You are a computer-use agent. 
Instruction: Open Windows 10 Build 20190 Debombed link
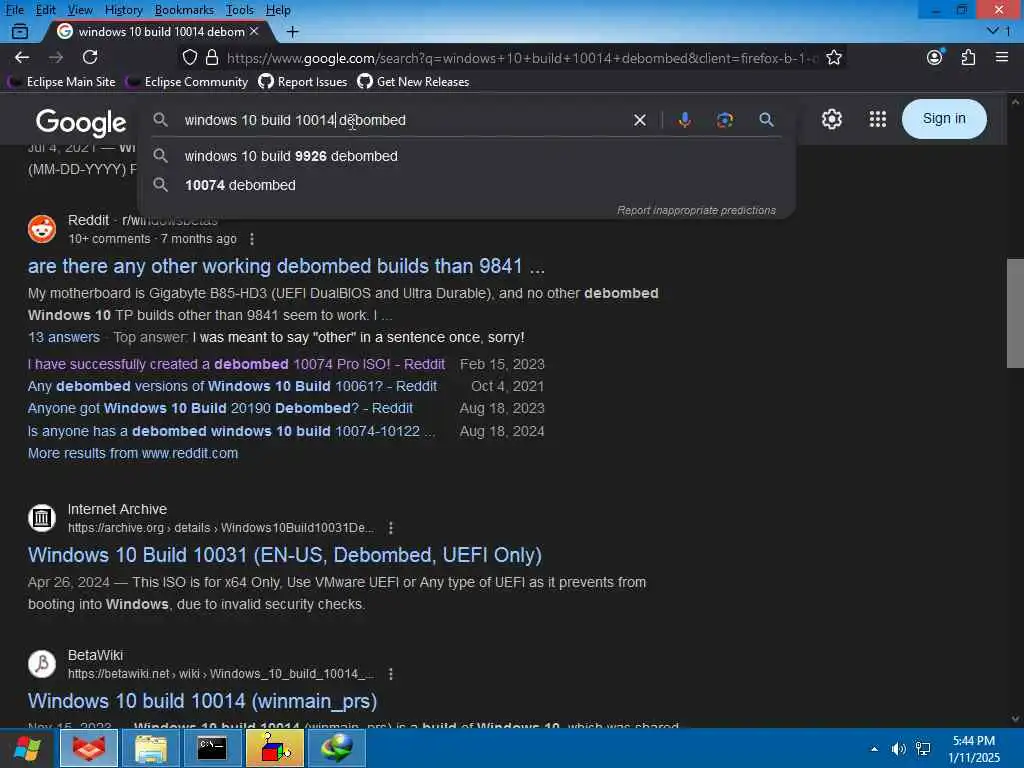point(220,408)
